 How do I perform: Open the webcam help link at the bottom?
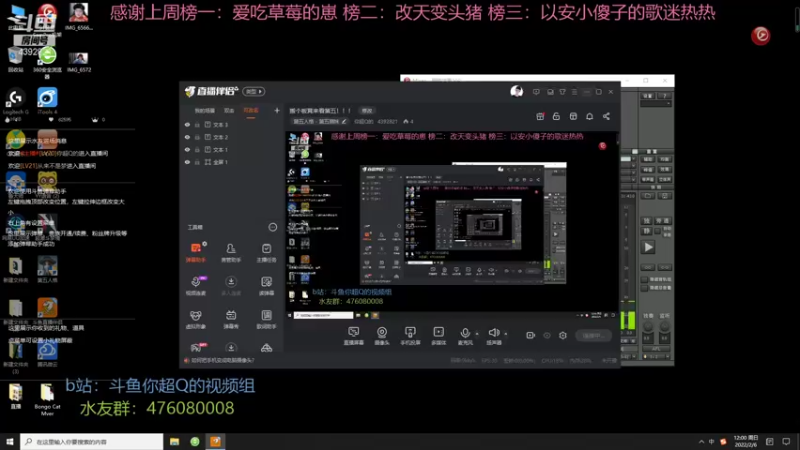pos(222,360)
